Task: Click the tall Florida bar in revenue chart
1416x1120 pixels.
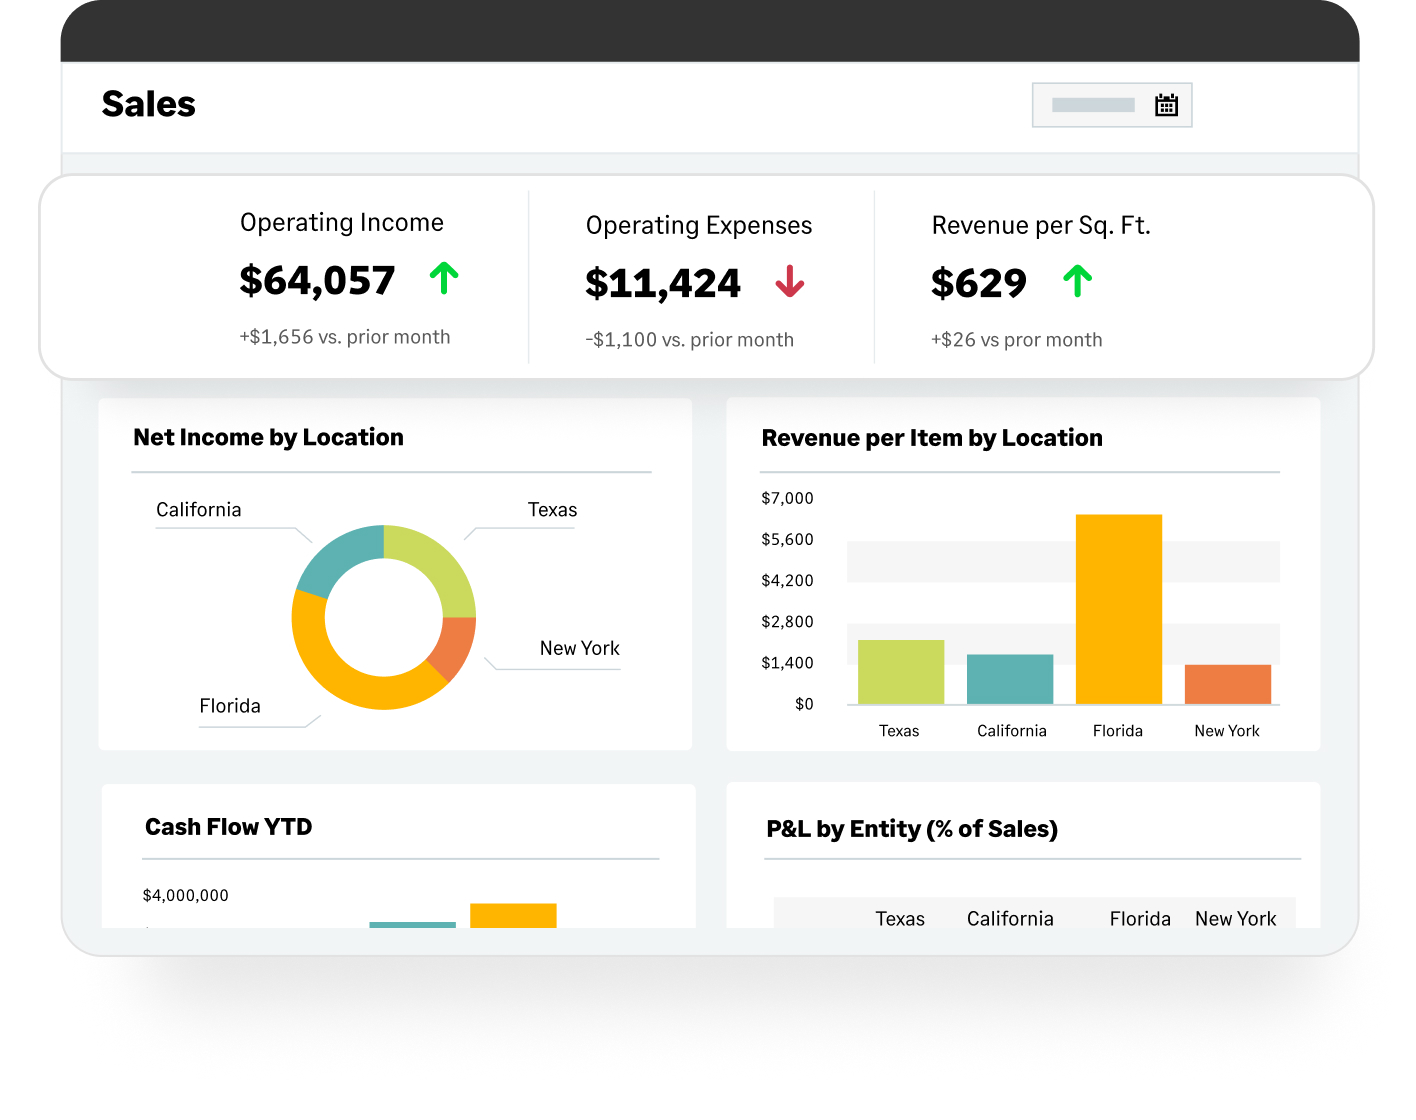Action: [x=1118, y=609]
